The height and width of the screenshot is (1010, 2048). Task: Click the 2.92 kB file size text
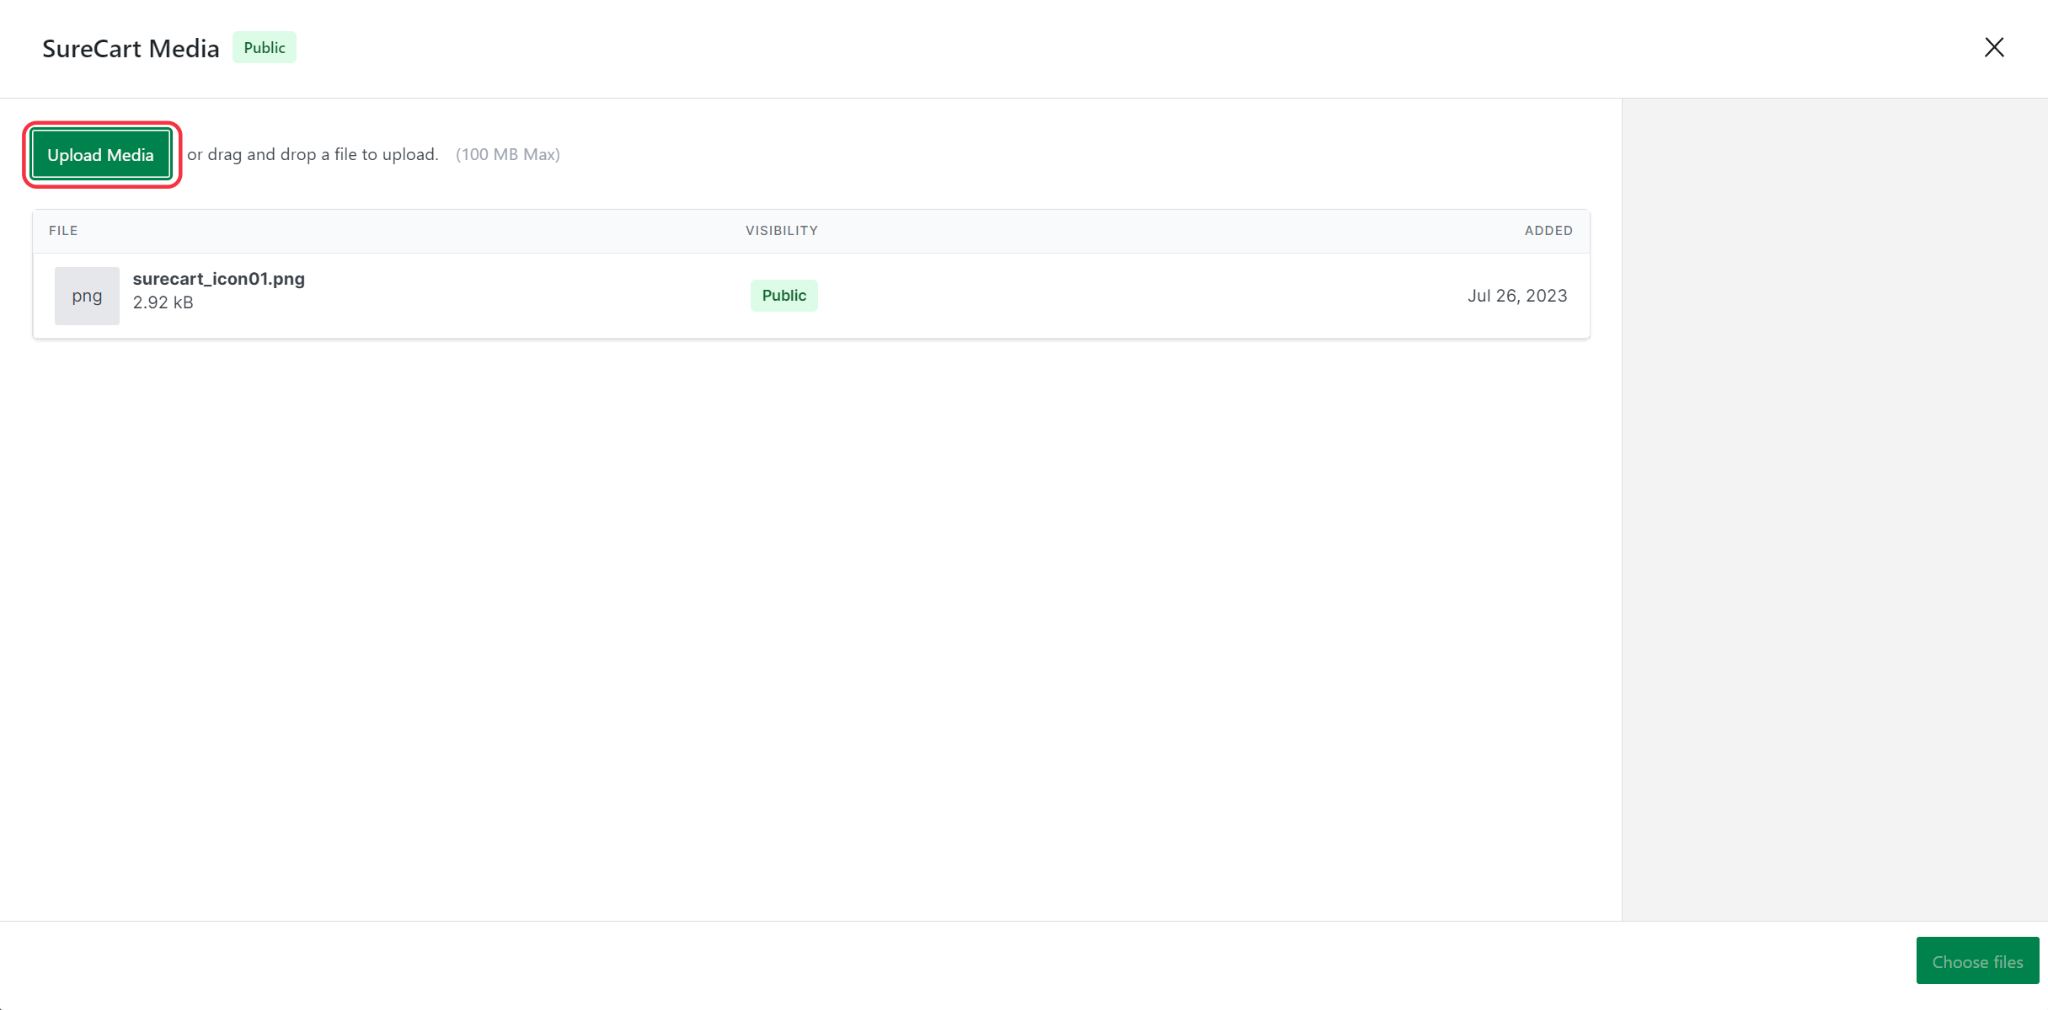tap(163, 303)
